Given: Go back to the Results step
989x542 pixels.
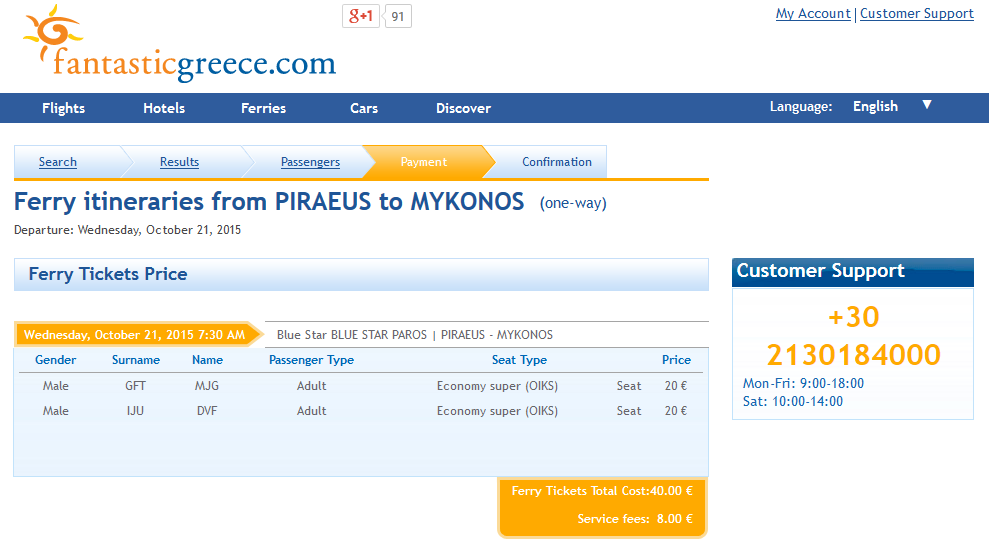Looking at the screenshot, I should (x=179, y=162).
